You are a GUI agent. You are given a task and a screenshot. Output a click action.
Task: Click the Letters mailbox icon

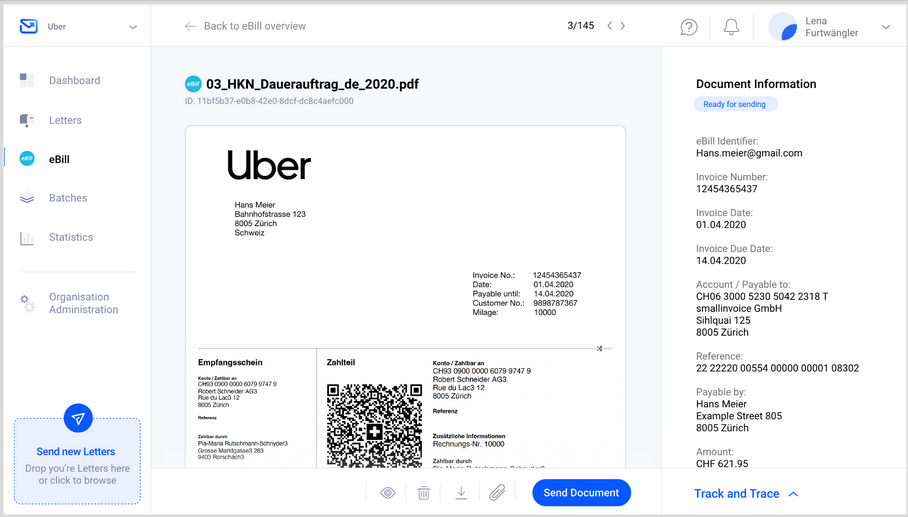27,120
